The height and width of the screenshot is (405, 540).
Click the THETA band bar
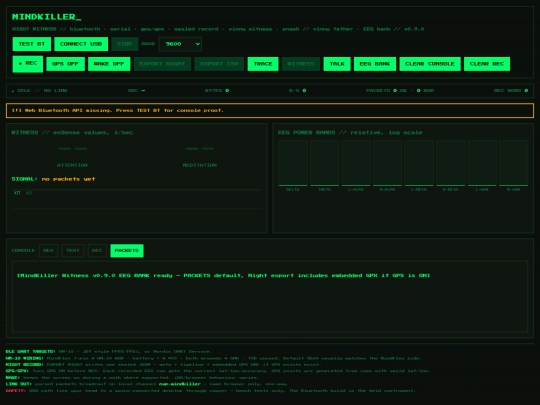point(324,163)
